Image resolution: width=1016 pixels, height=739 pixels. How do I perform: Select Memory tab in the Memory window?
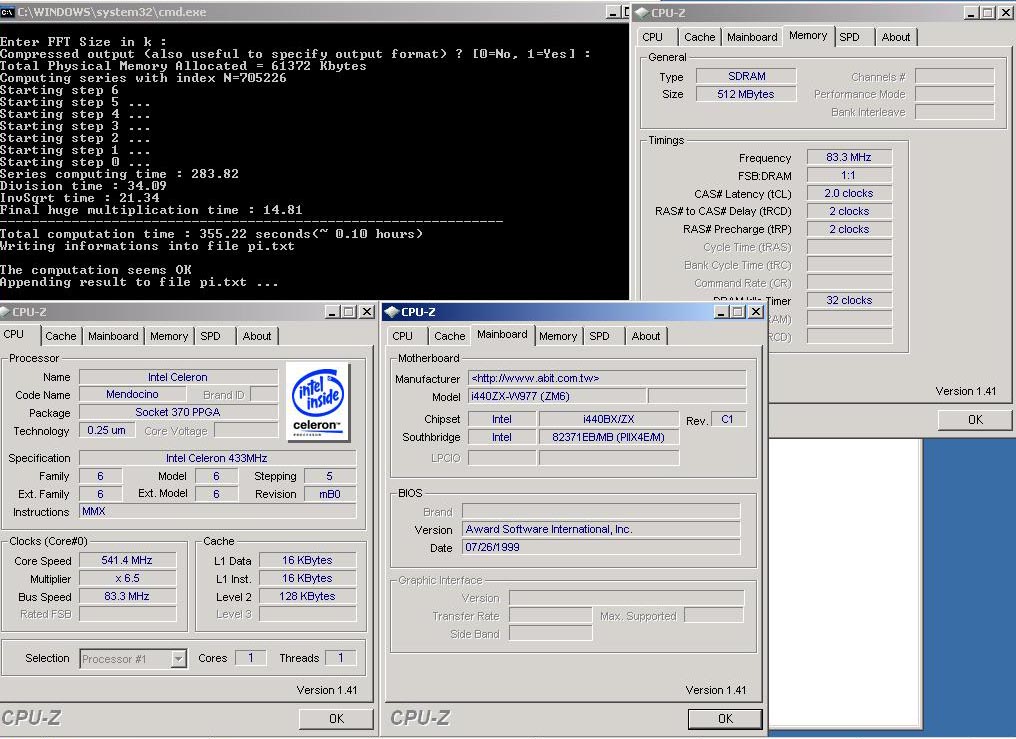pos(808,36)
